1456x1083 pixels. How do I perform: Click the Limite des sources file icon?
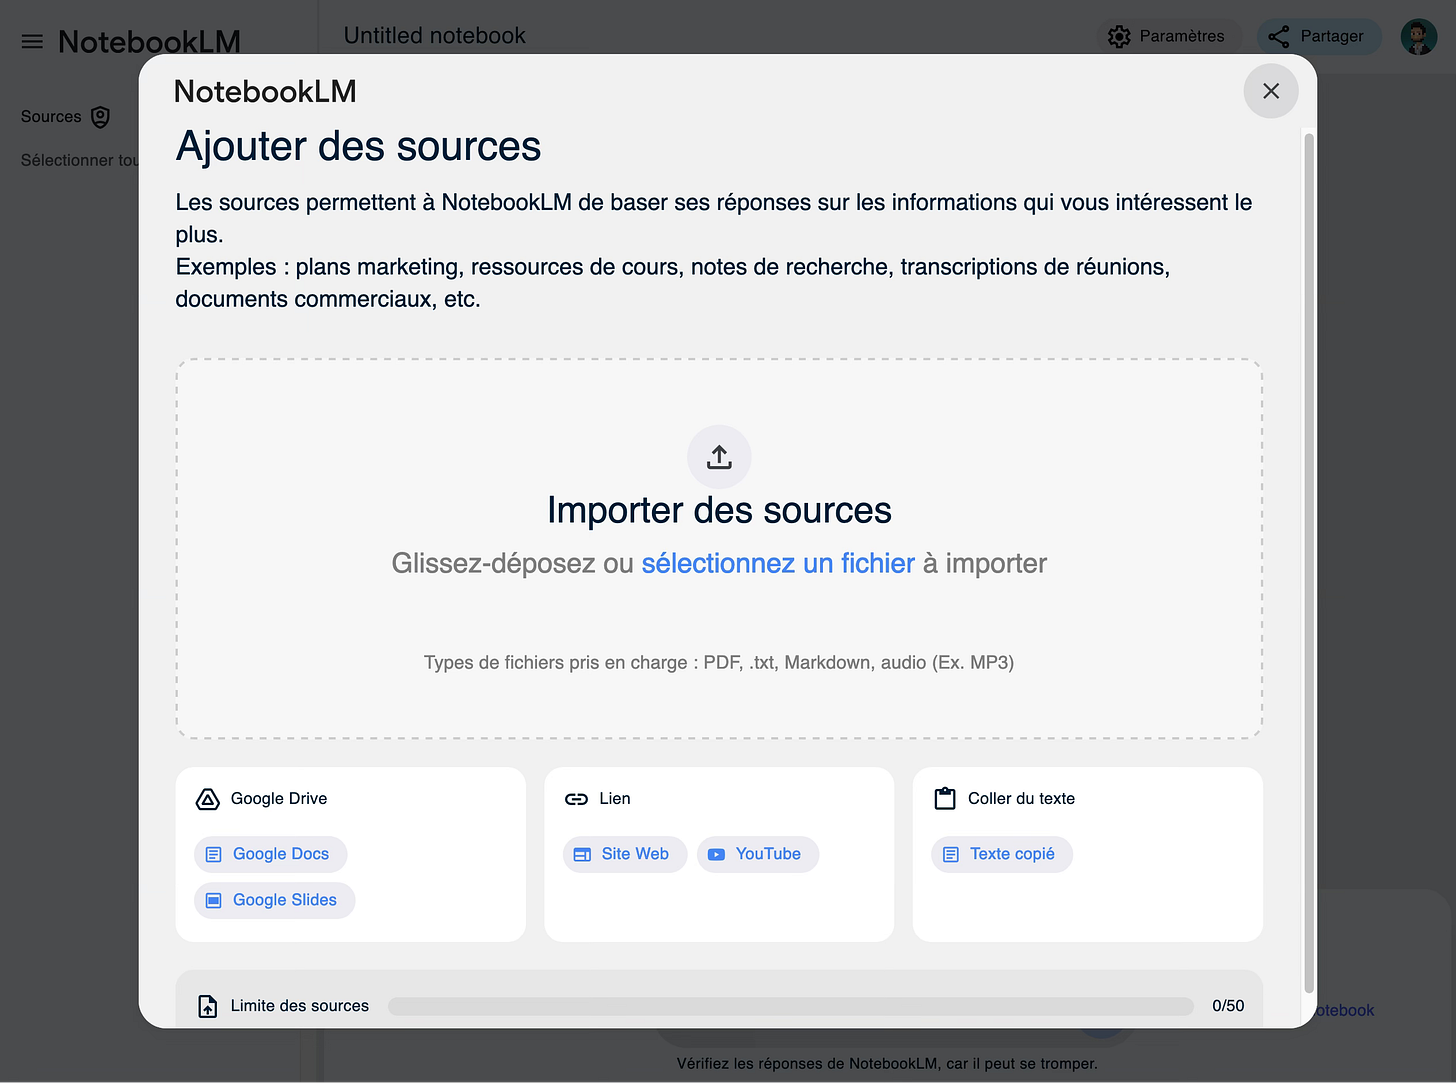point(207,1006)
